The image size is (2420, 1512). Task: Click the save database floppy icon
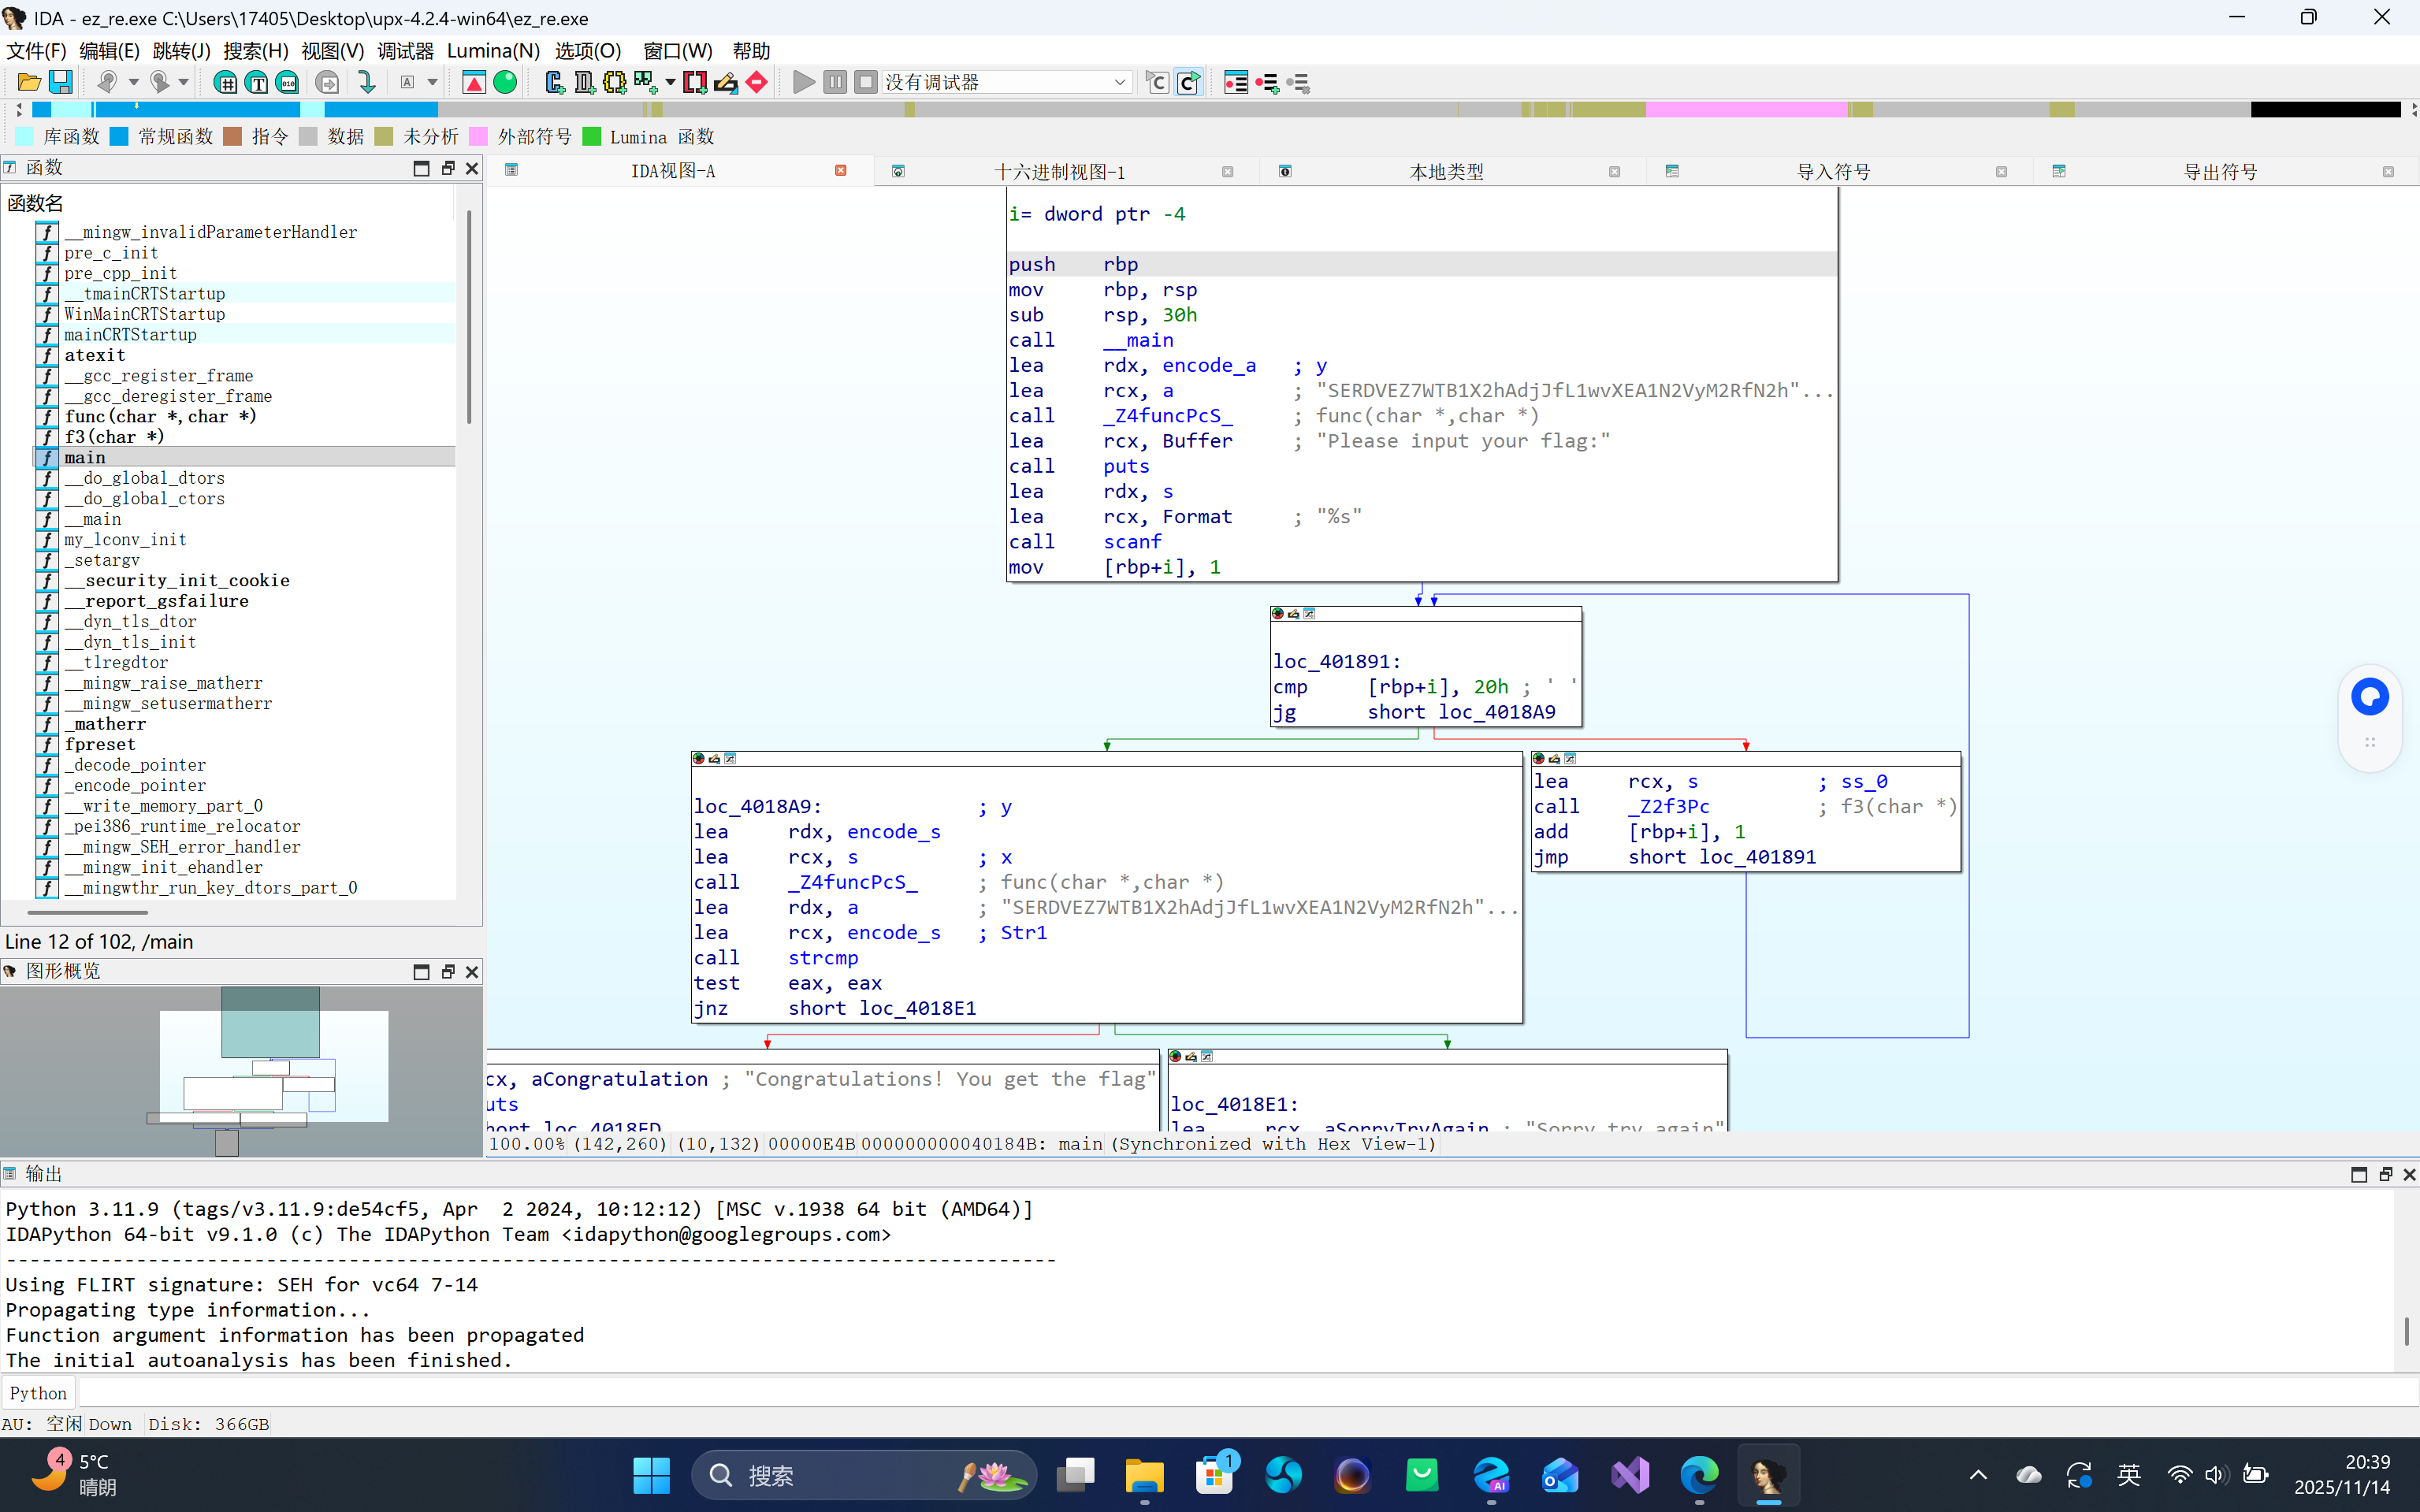point(61,82)
